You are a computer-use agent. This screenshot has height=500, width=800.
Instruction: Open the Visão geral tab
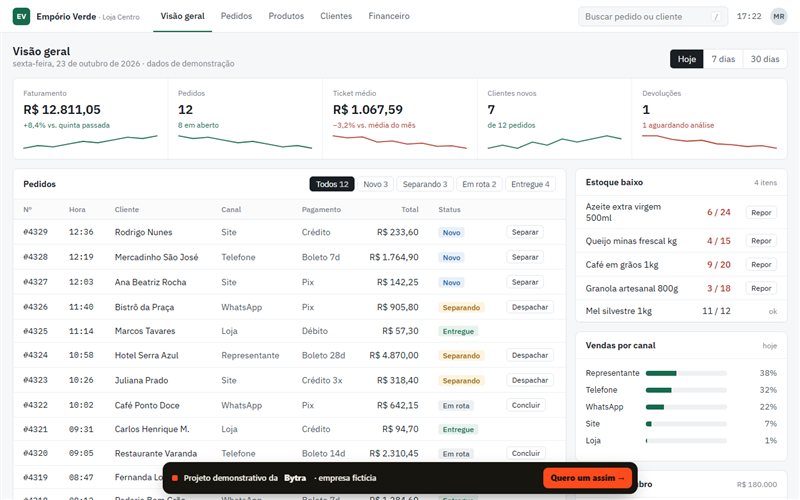pyautogui.click(x=183, y=16)
